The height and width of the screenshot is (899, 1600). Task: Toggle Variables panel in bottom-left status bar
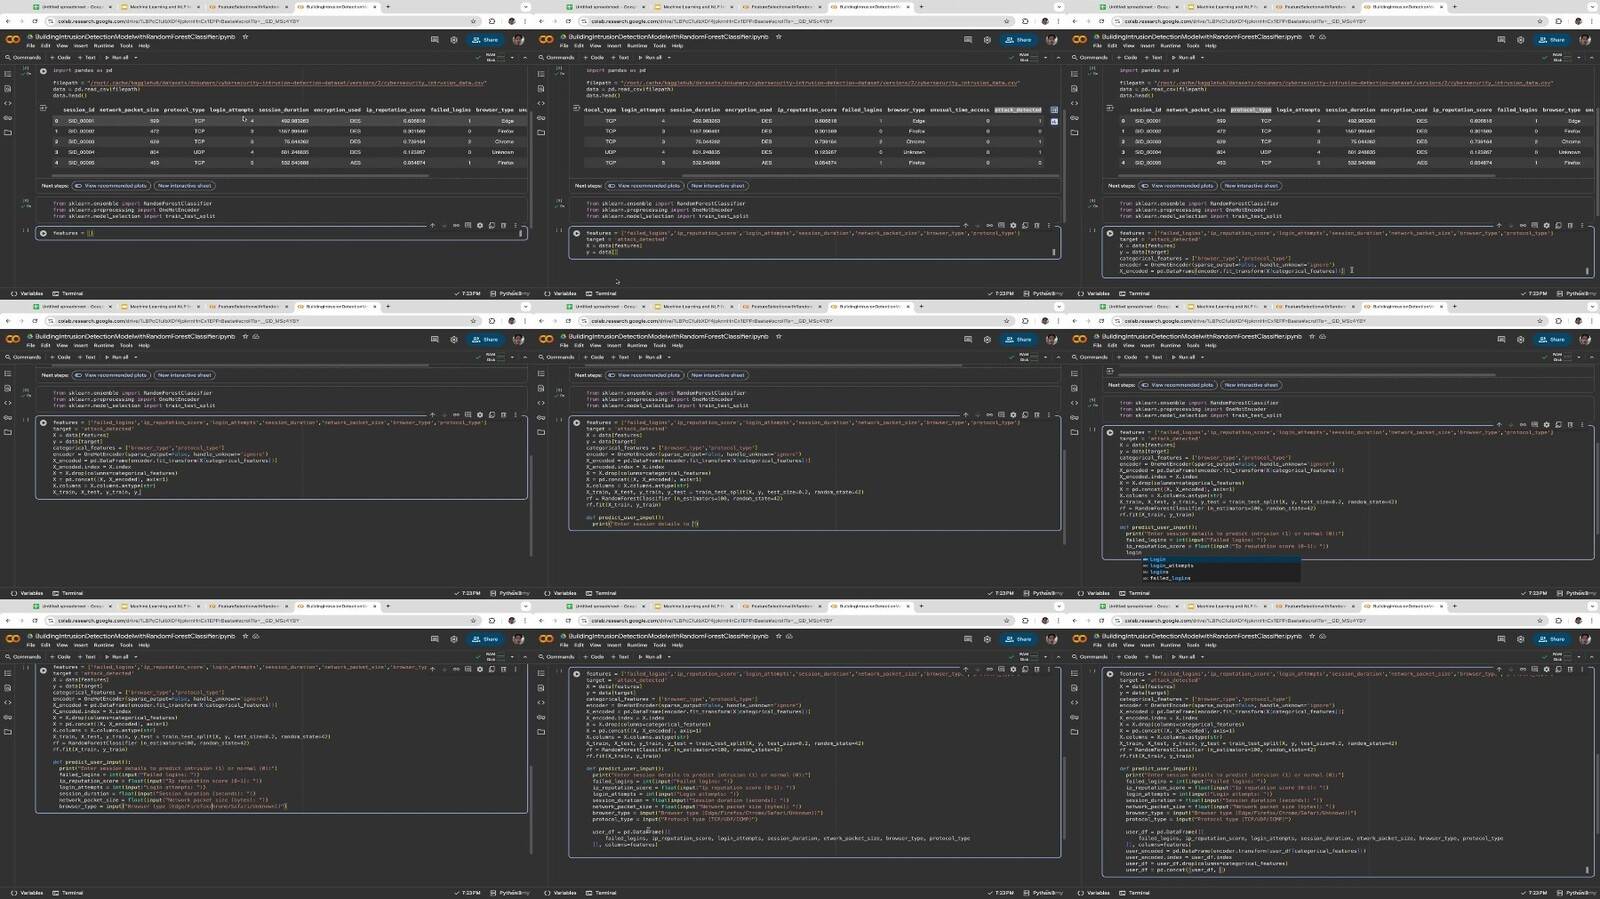pyautogui.click(x=27, y=893)
